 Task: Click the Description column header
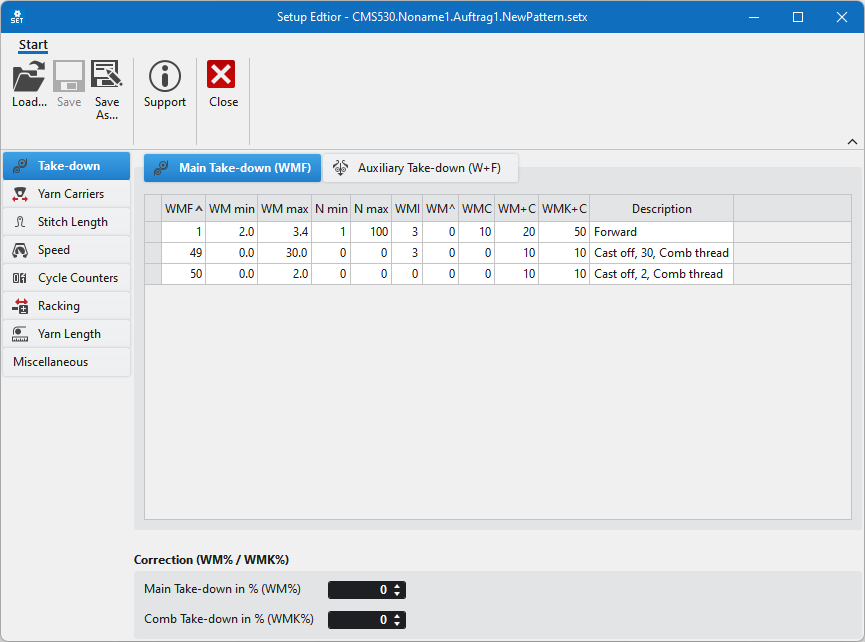tap(661, 209)
